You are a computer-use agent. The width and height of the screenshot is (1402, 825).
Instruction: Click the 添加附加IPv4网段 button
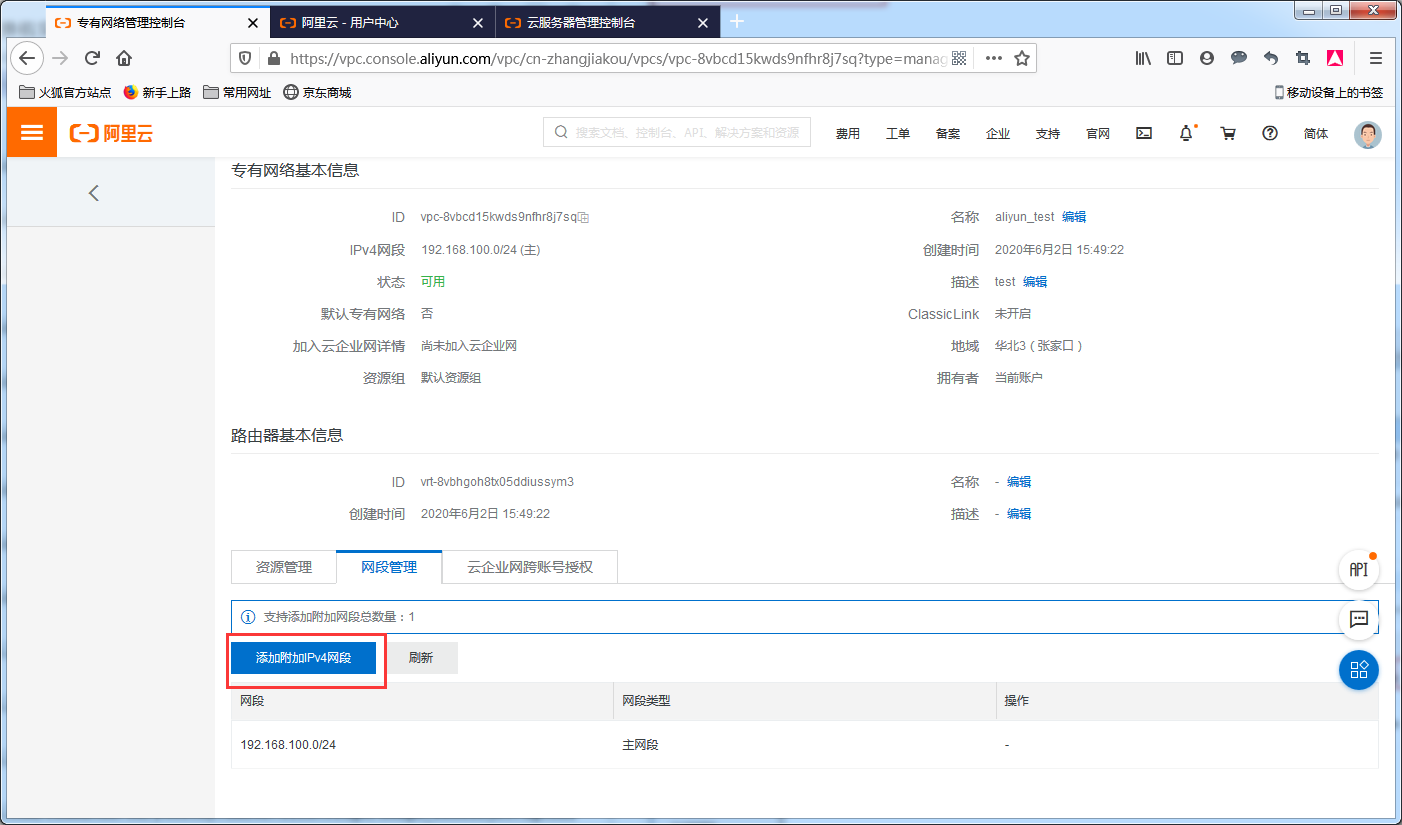click(305, 657)
